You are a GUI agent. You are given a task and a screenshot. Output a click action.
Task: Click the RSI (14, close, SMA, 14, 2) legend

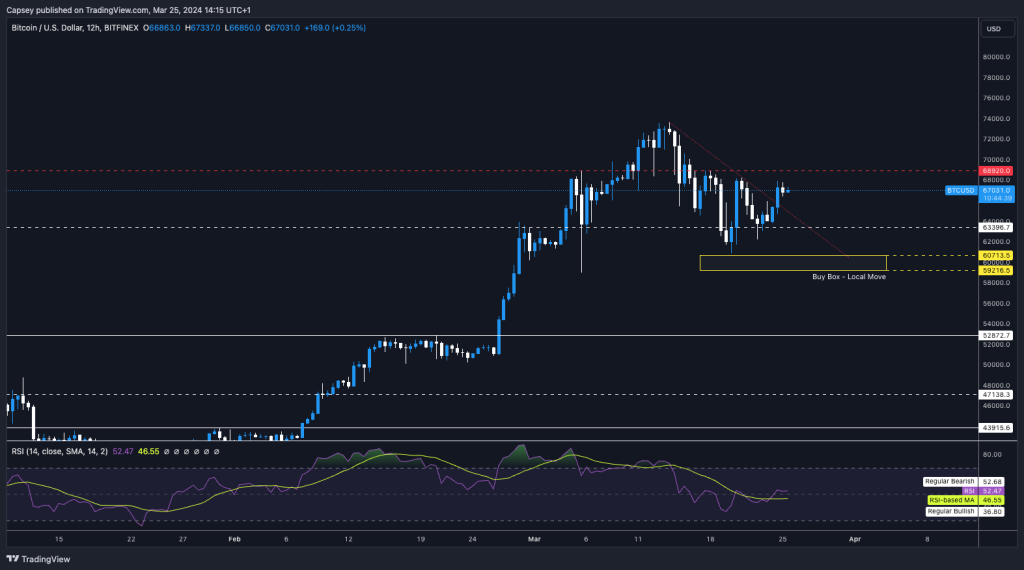pyautogui.click(x=59, y=451)
